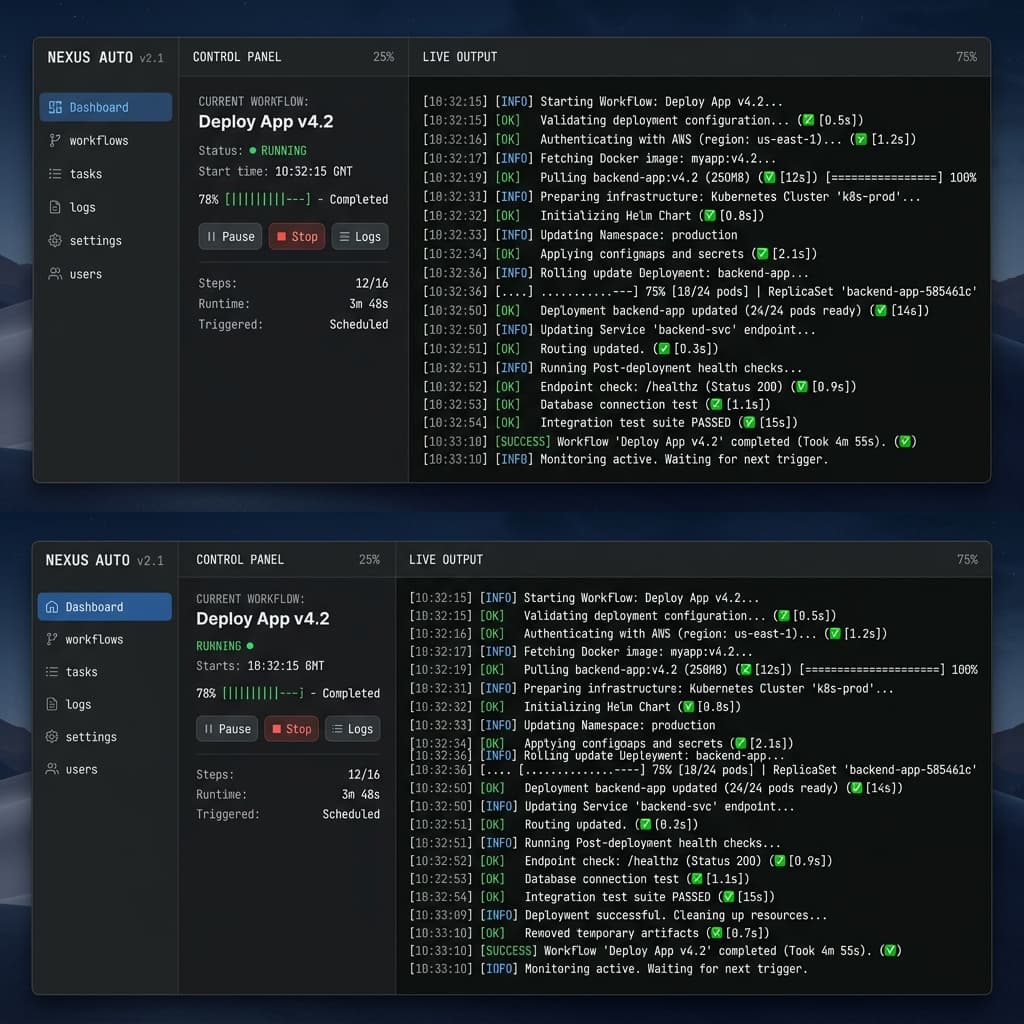Click 'LIVE OUTPUT' header in upper window
Image resolution: width=1024 pixels, height=1024 pixels.
pyautogui.click(x=460, y=57)
